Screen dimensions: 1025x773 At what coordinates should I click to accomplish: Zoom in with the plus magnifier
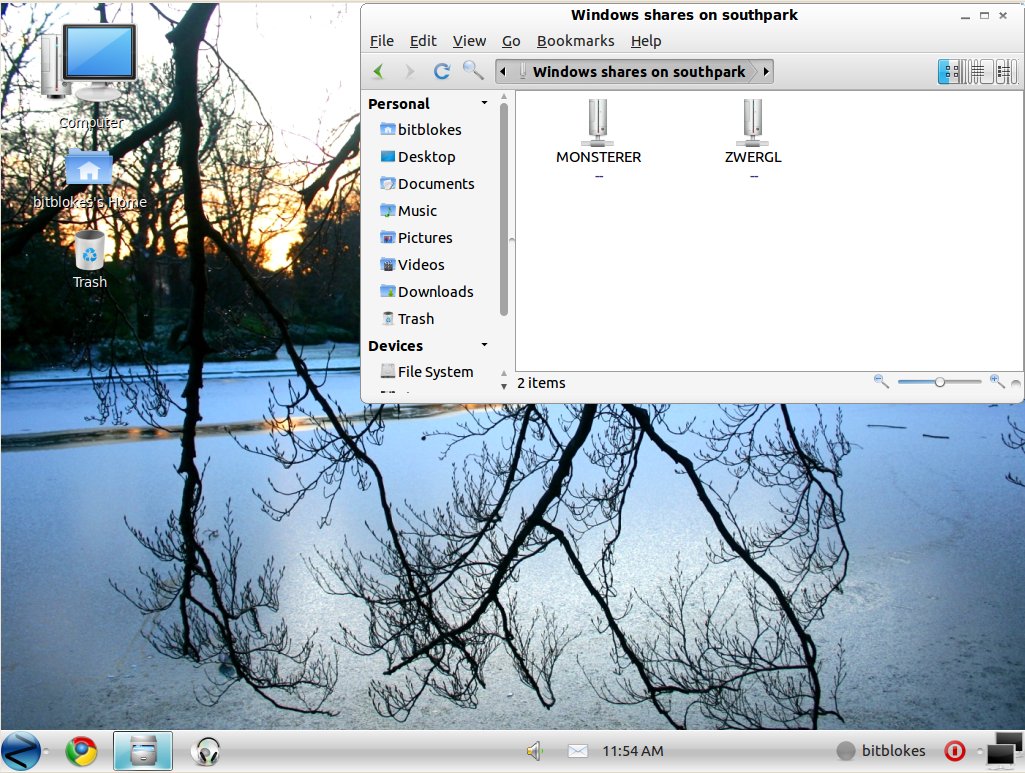(997, 382)
